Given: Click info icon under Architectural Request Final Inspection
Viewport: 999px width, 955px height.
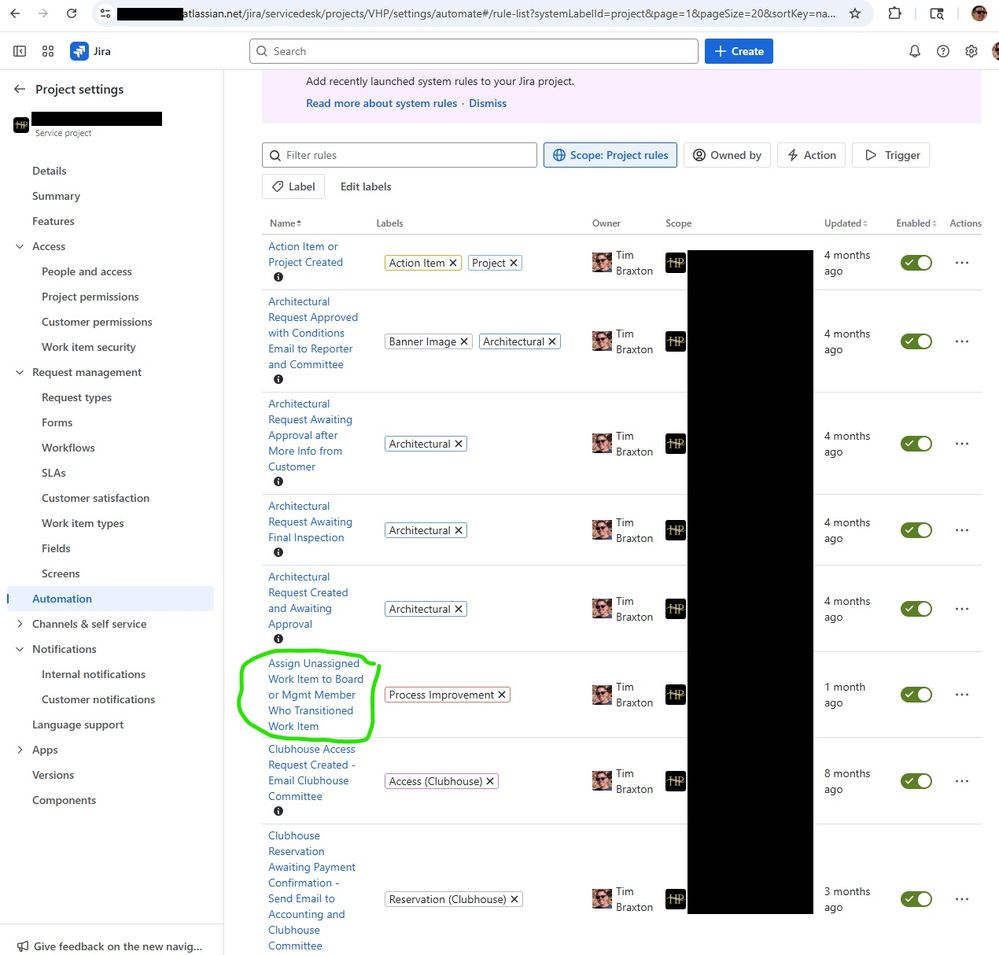Looking at the screenshot, I should tap(278, 553).
